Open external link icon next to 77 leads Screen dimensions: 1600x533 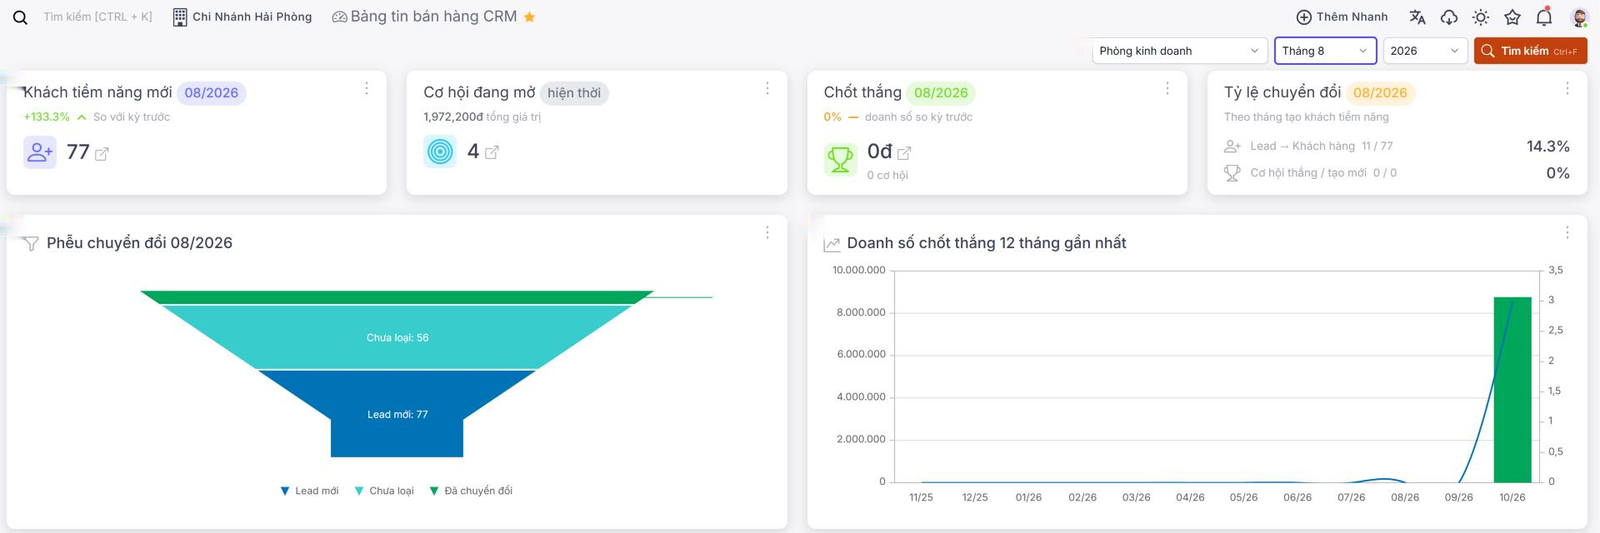(x=101, y=154)
